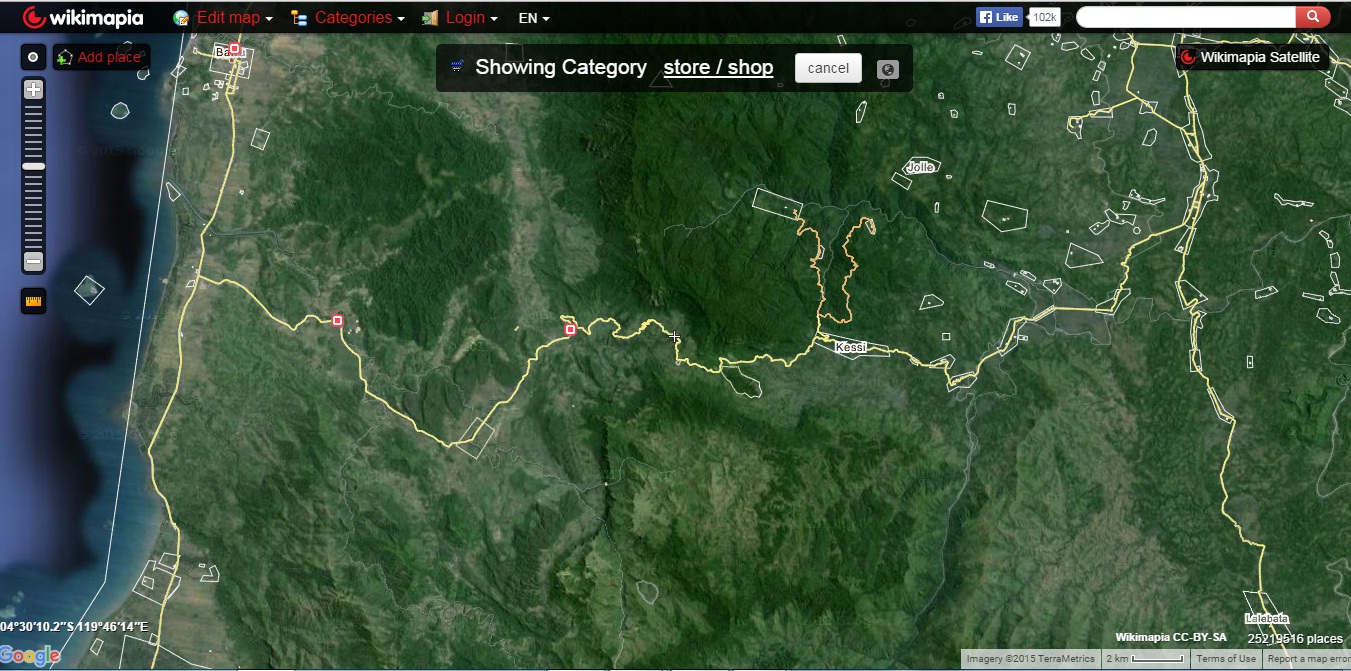
Task: Click the locate me target icon
Action: 33,57
